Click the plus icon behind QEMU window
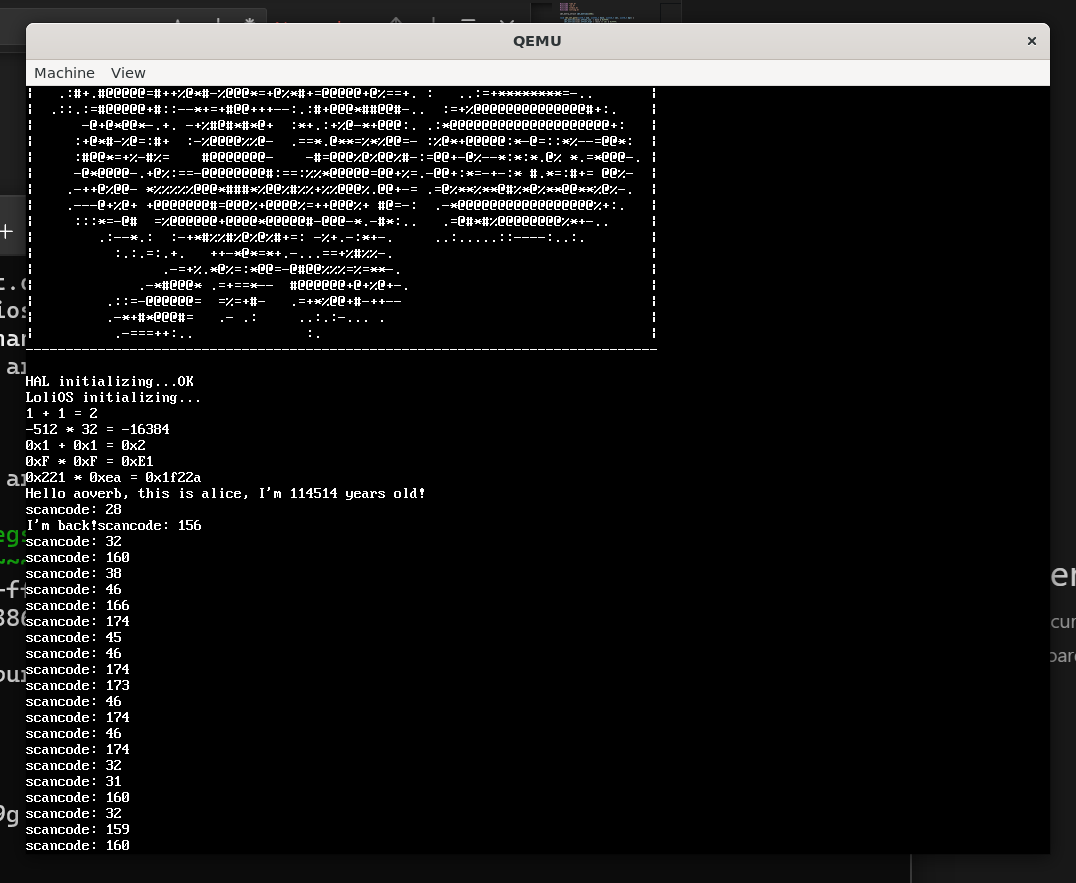This screenshot has width=1076, height=883. (7, 232)
